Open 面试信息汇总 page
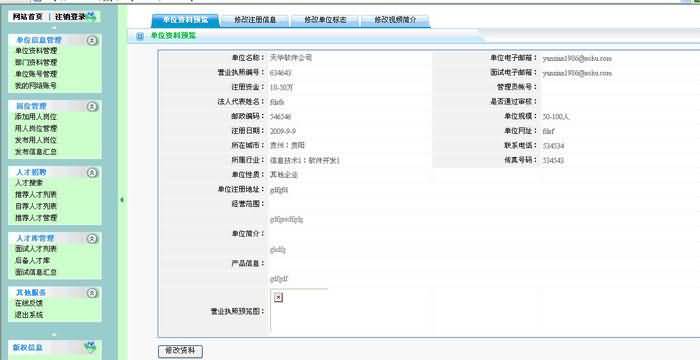The width and height of the screenshot is (700, 360). pyautogui.click(x=36, y=272)
